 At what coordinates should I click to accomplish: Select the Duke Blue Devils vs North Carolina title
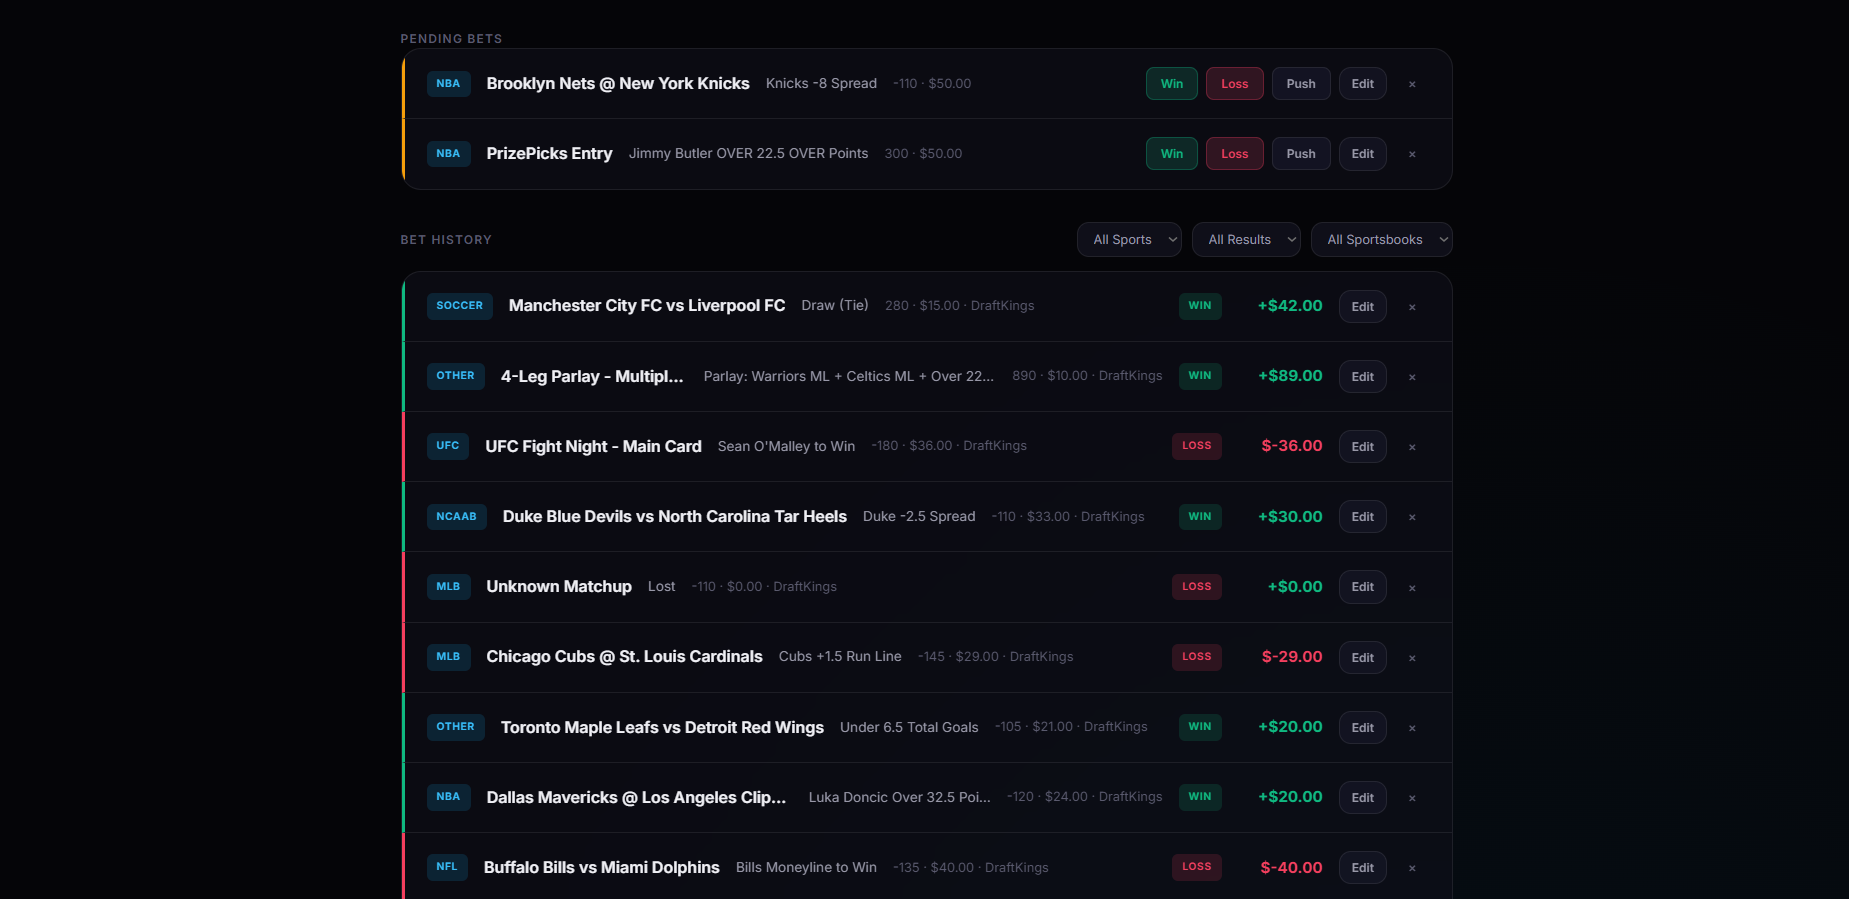[x=675, y=517]
